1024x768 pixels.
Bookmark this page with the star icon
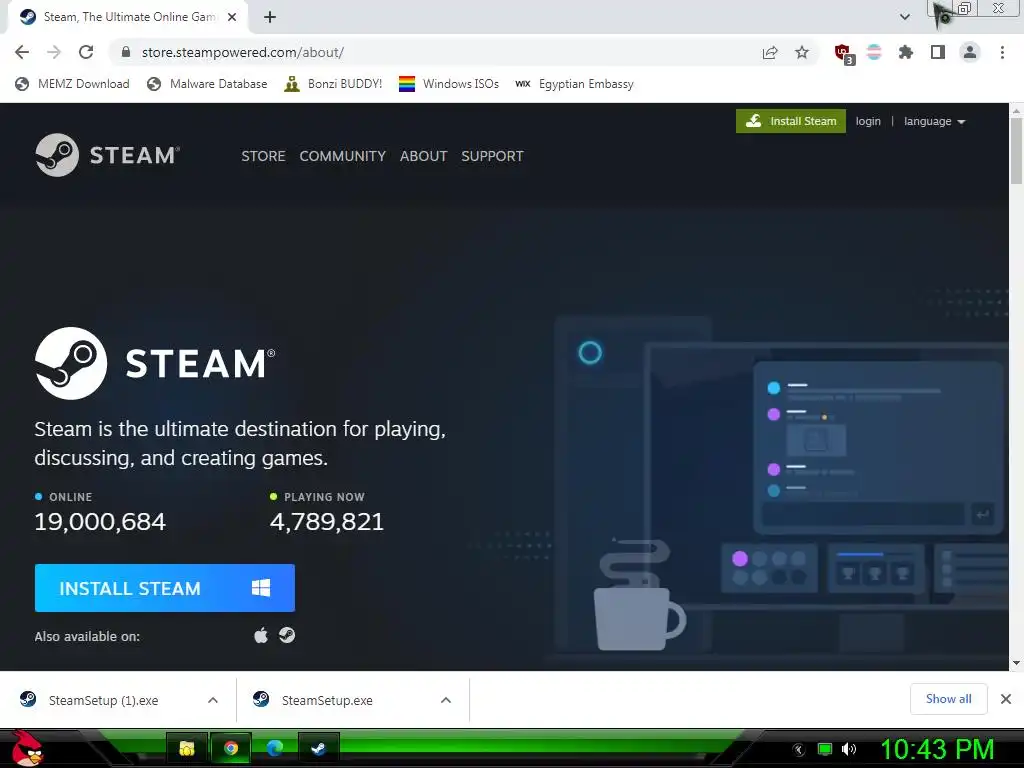(802, 52)
